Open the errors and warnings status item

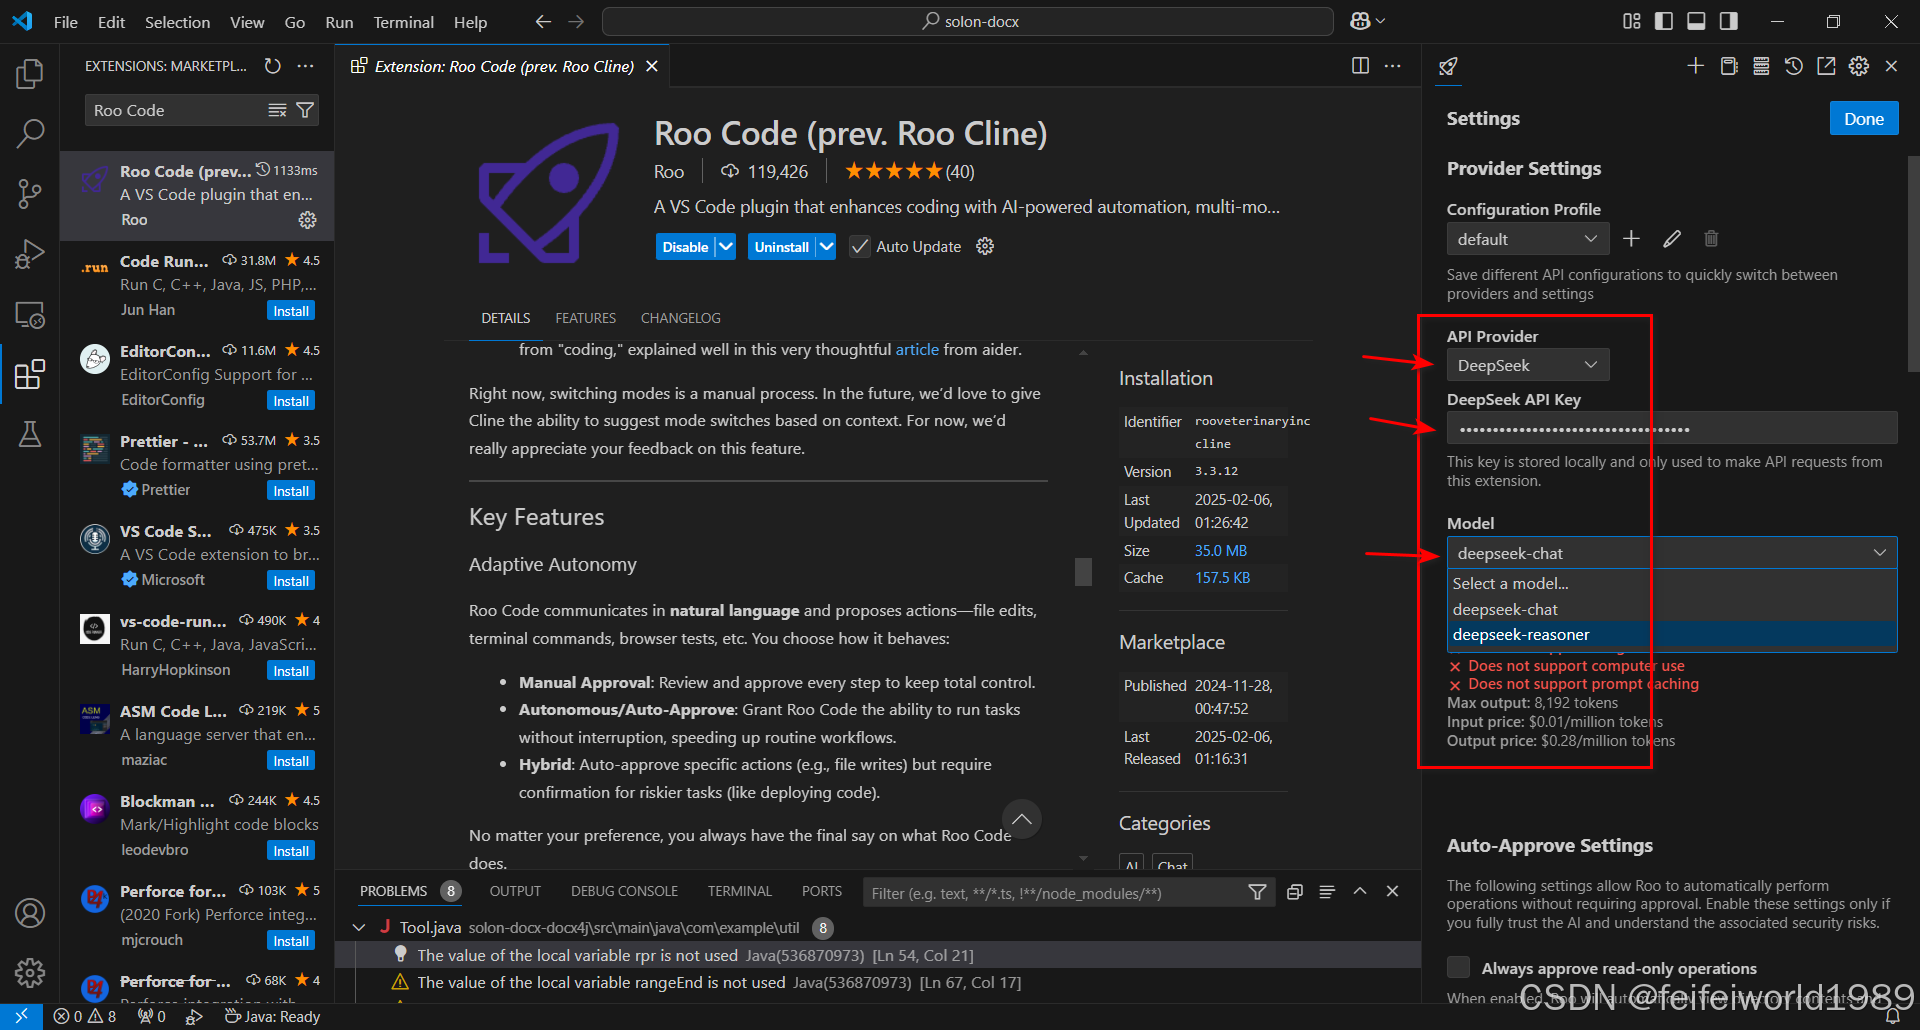coord(85,1016)
